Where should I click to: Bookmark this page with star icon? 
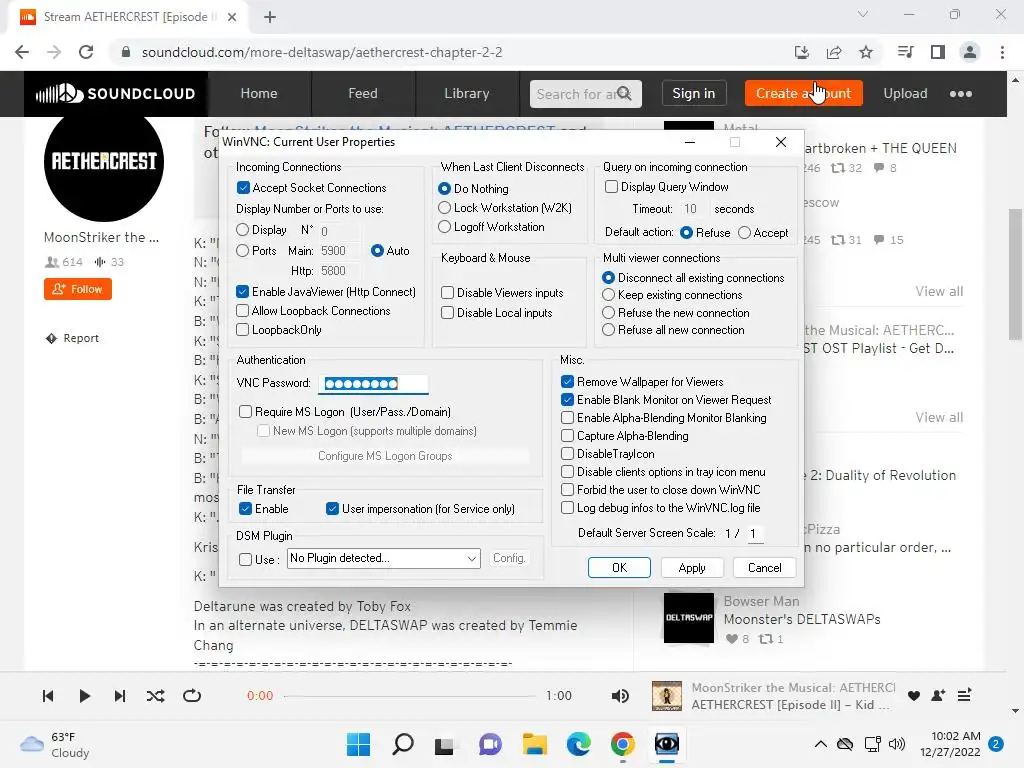865,52
